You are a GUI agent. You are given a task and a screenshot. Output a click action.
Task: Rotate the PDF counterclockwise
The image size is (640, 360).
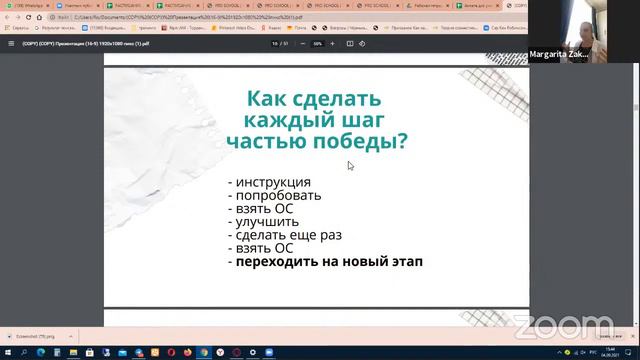(362, 44)
